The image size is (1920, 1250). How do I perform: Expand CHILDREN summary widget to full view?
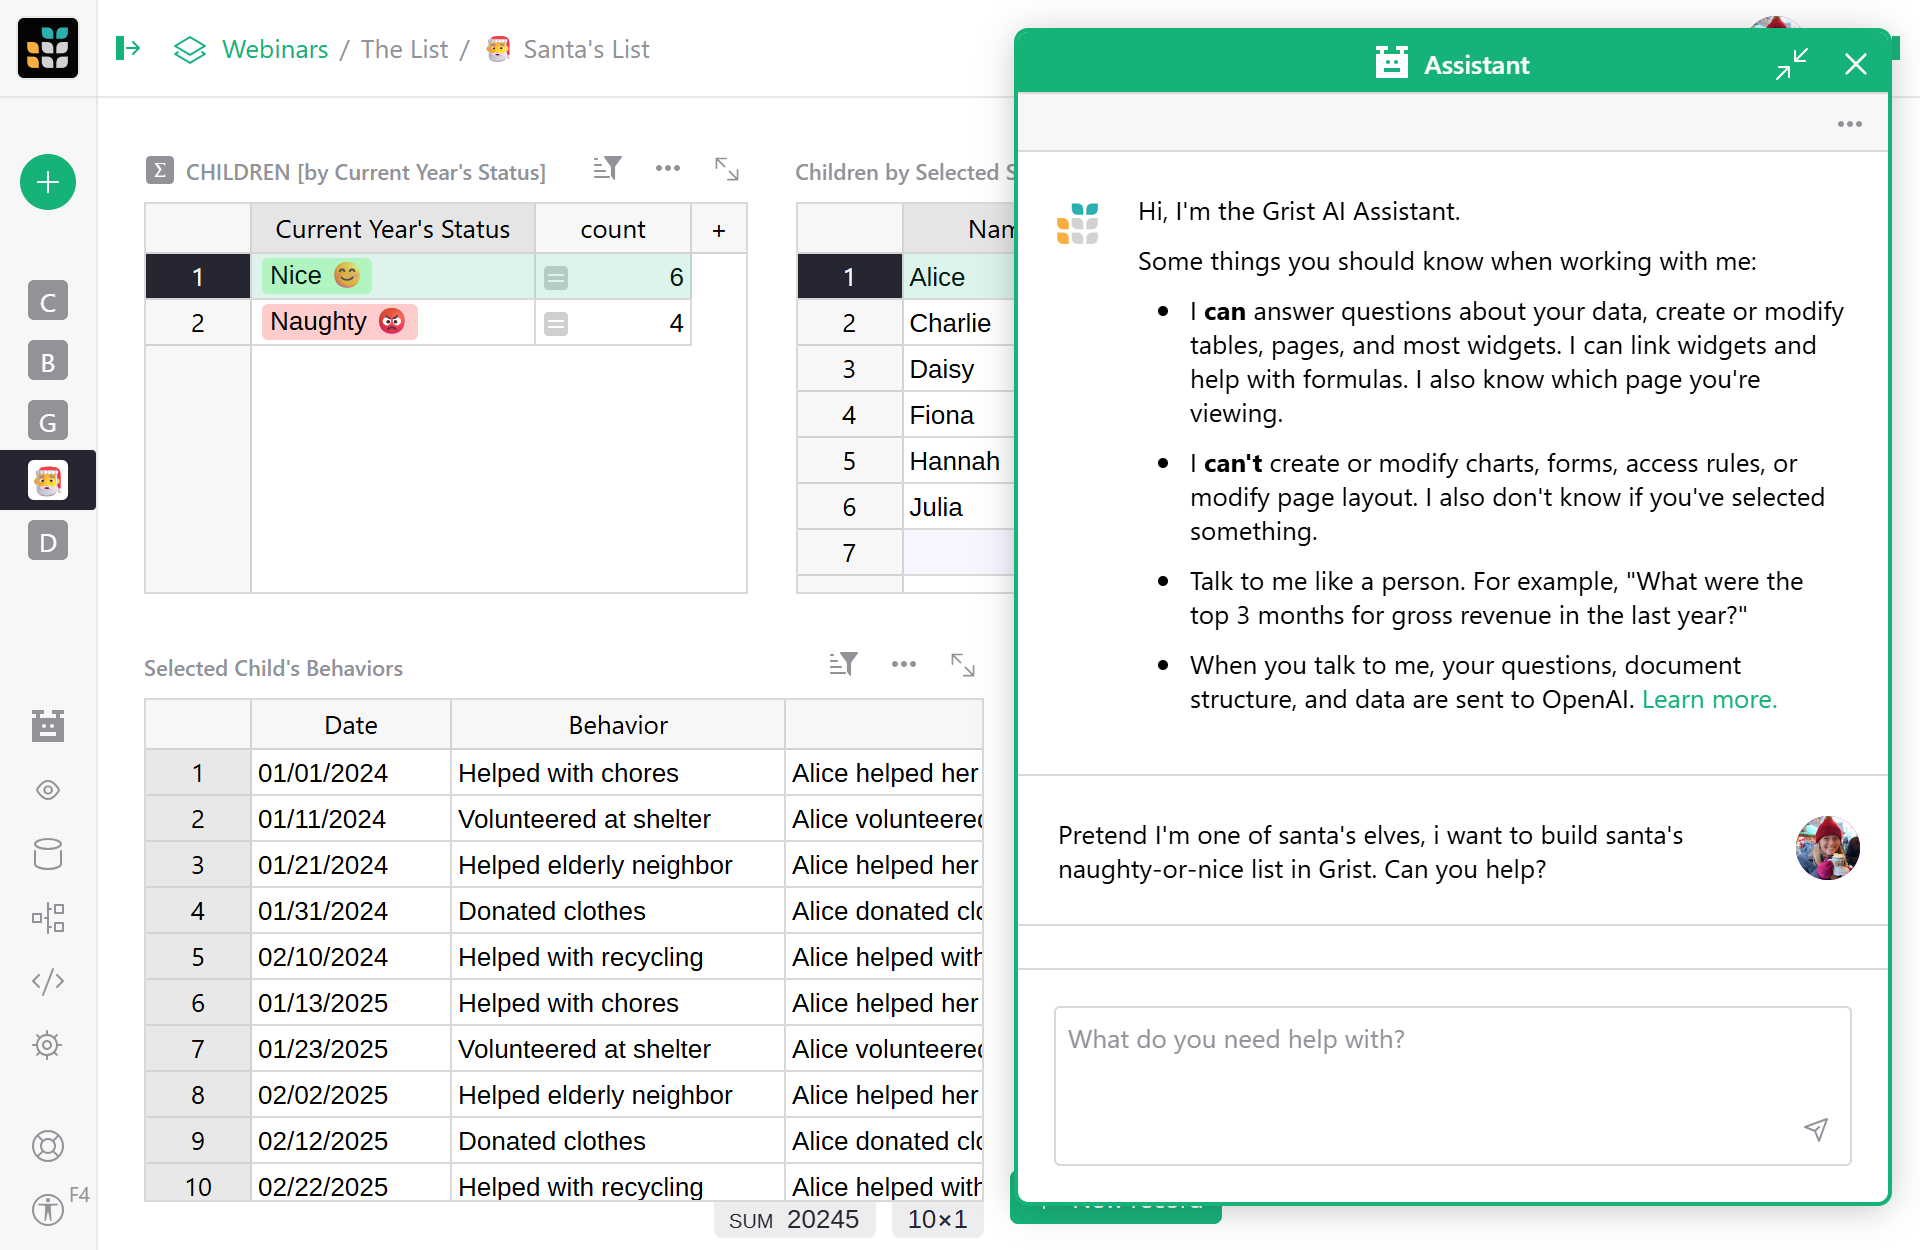(727, 169)
